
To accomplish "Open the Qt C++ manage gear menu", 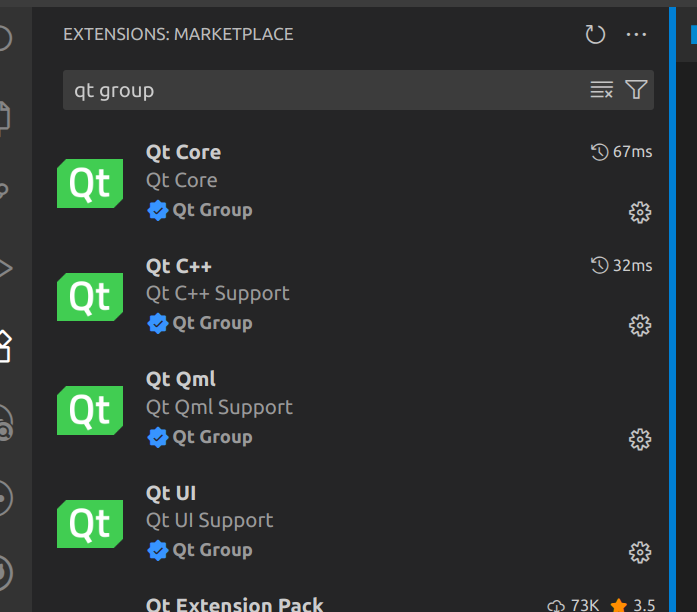I will (x=640, y=325).
